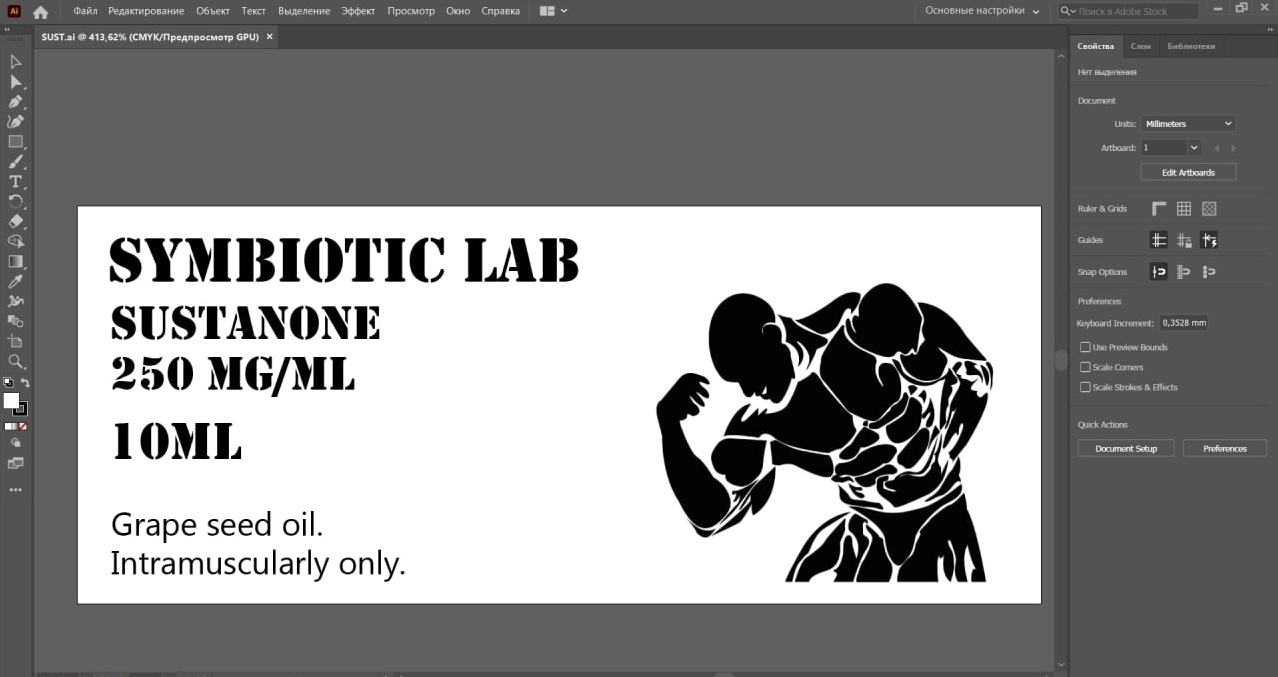Select the Pen tool
Image resolution: width=1278 pixels, height=677 pixels.
(16, 102)
